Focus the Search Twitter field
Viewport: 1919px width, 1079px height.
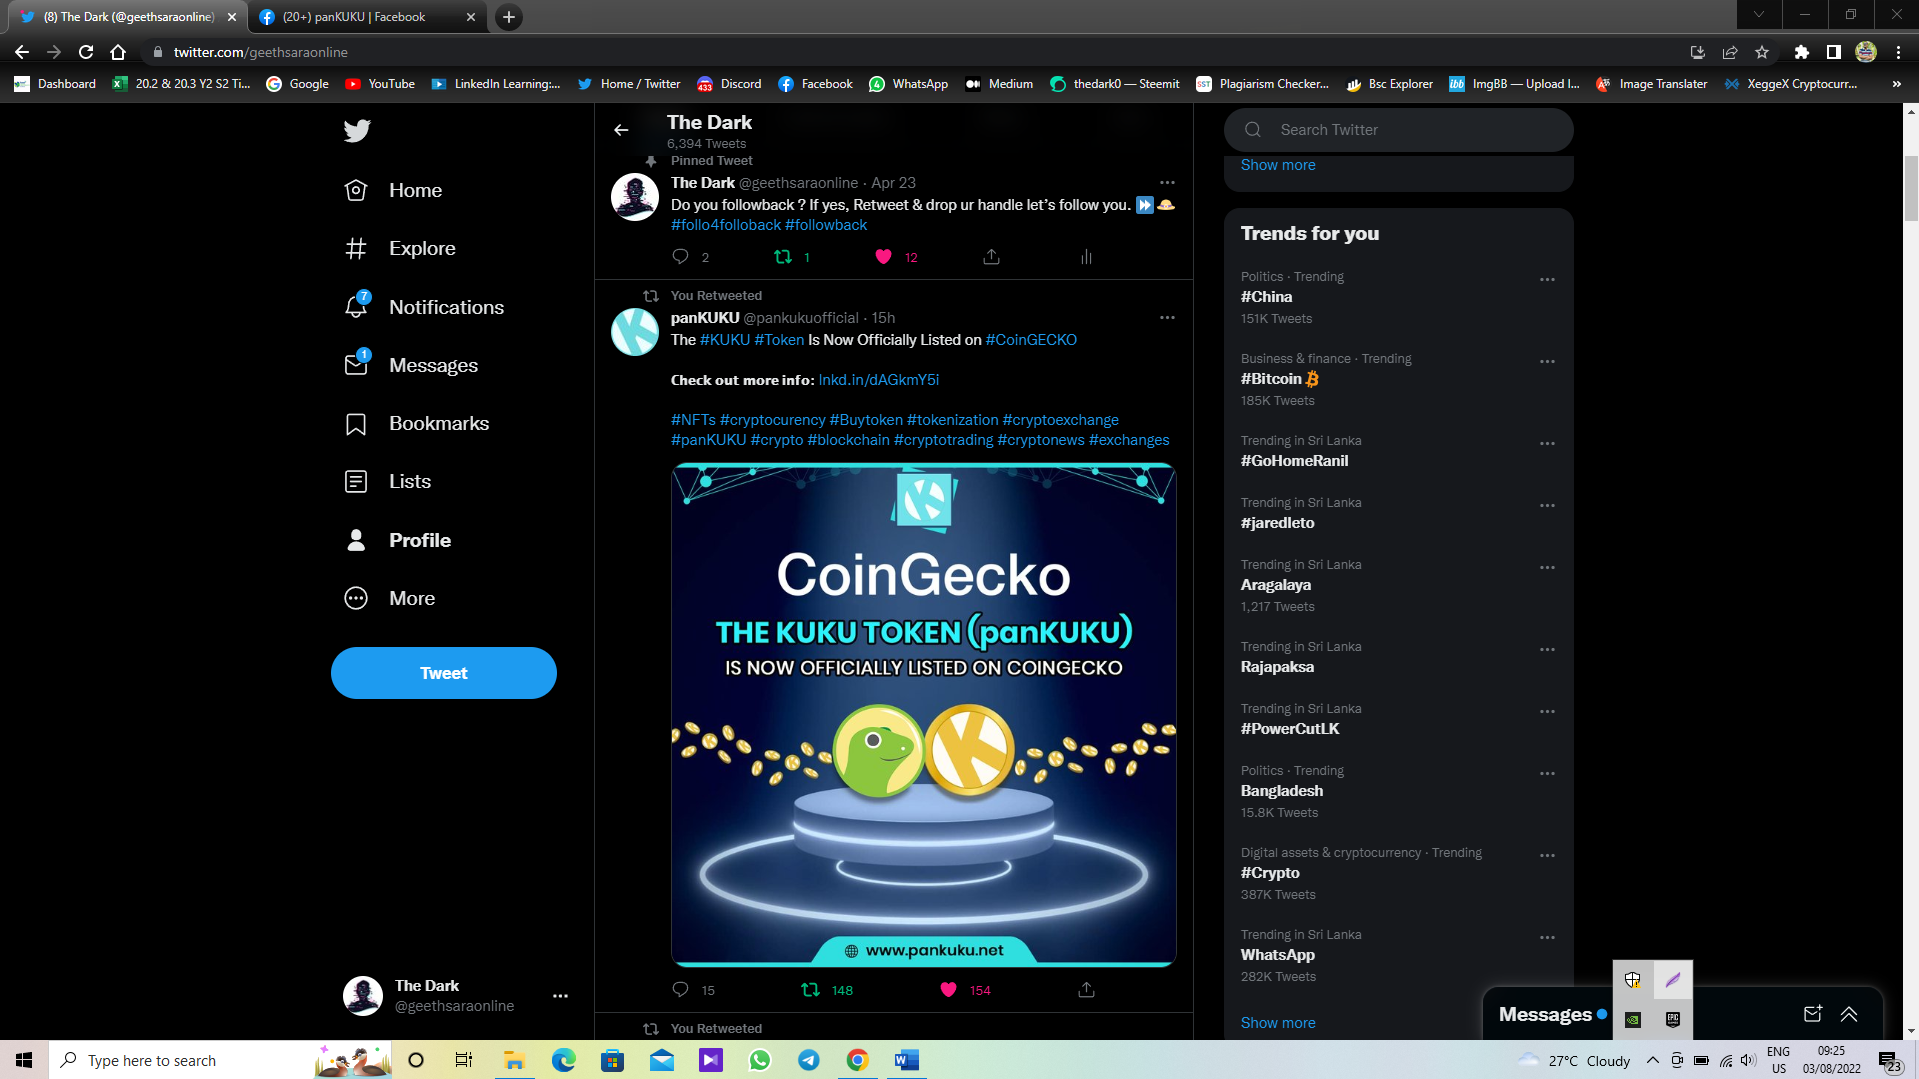[1398, 130]
